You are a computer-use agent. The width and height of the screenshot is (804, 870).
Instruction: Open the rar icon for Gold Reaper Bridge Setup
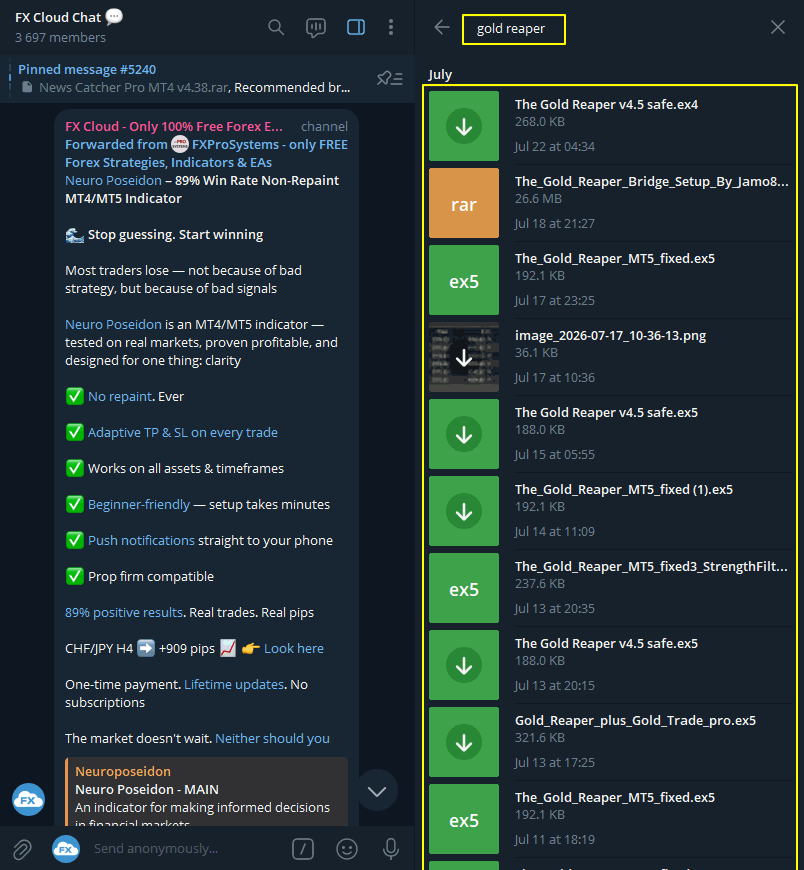pyautogui.click(x=464, y=203)
